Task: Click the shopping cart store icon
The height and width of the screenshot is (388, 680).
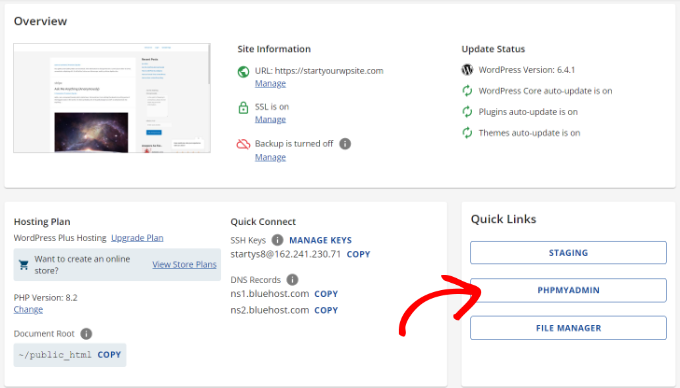Action: [24, 264]
